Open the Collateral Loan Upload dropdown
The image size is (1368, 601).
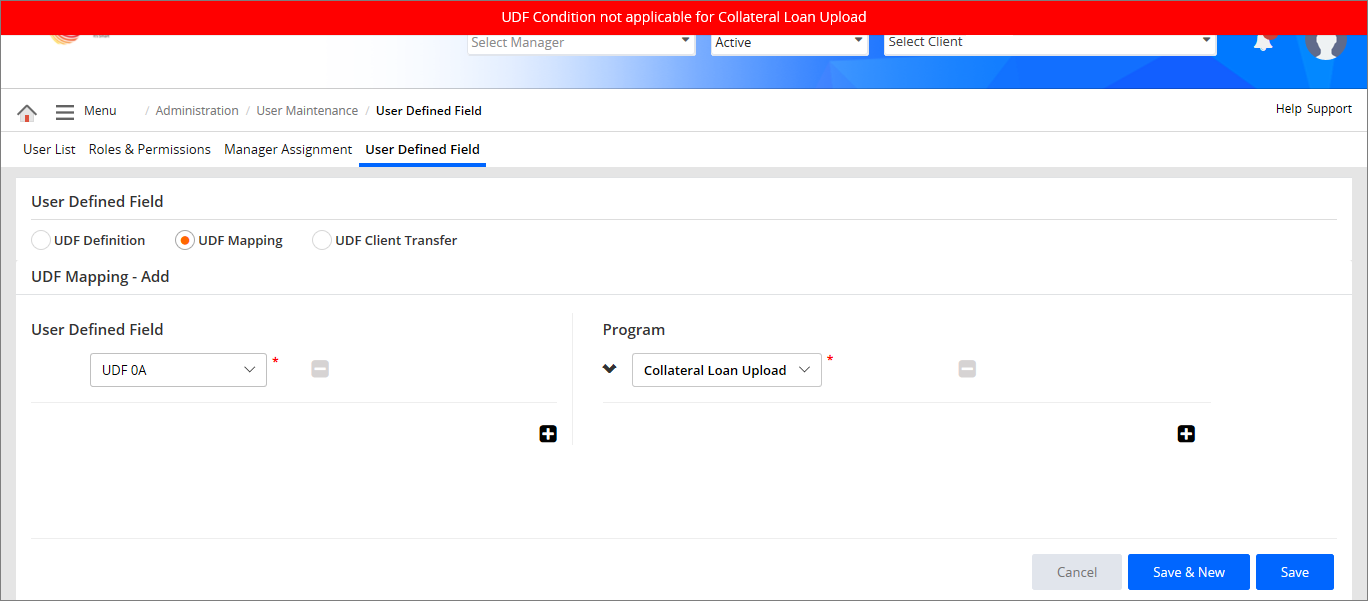coord(726,370)
